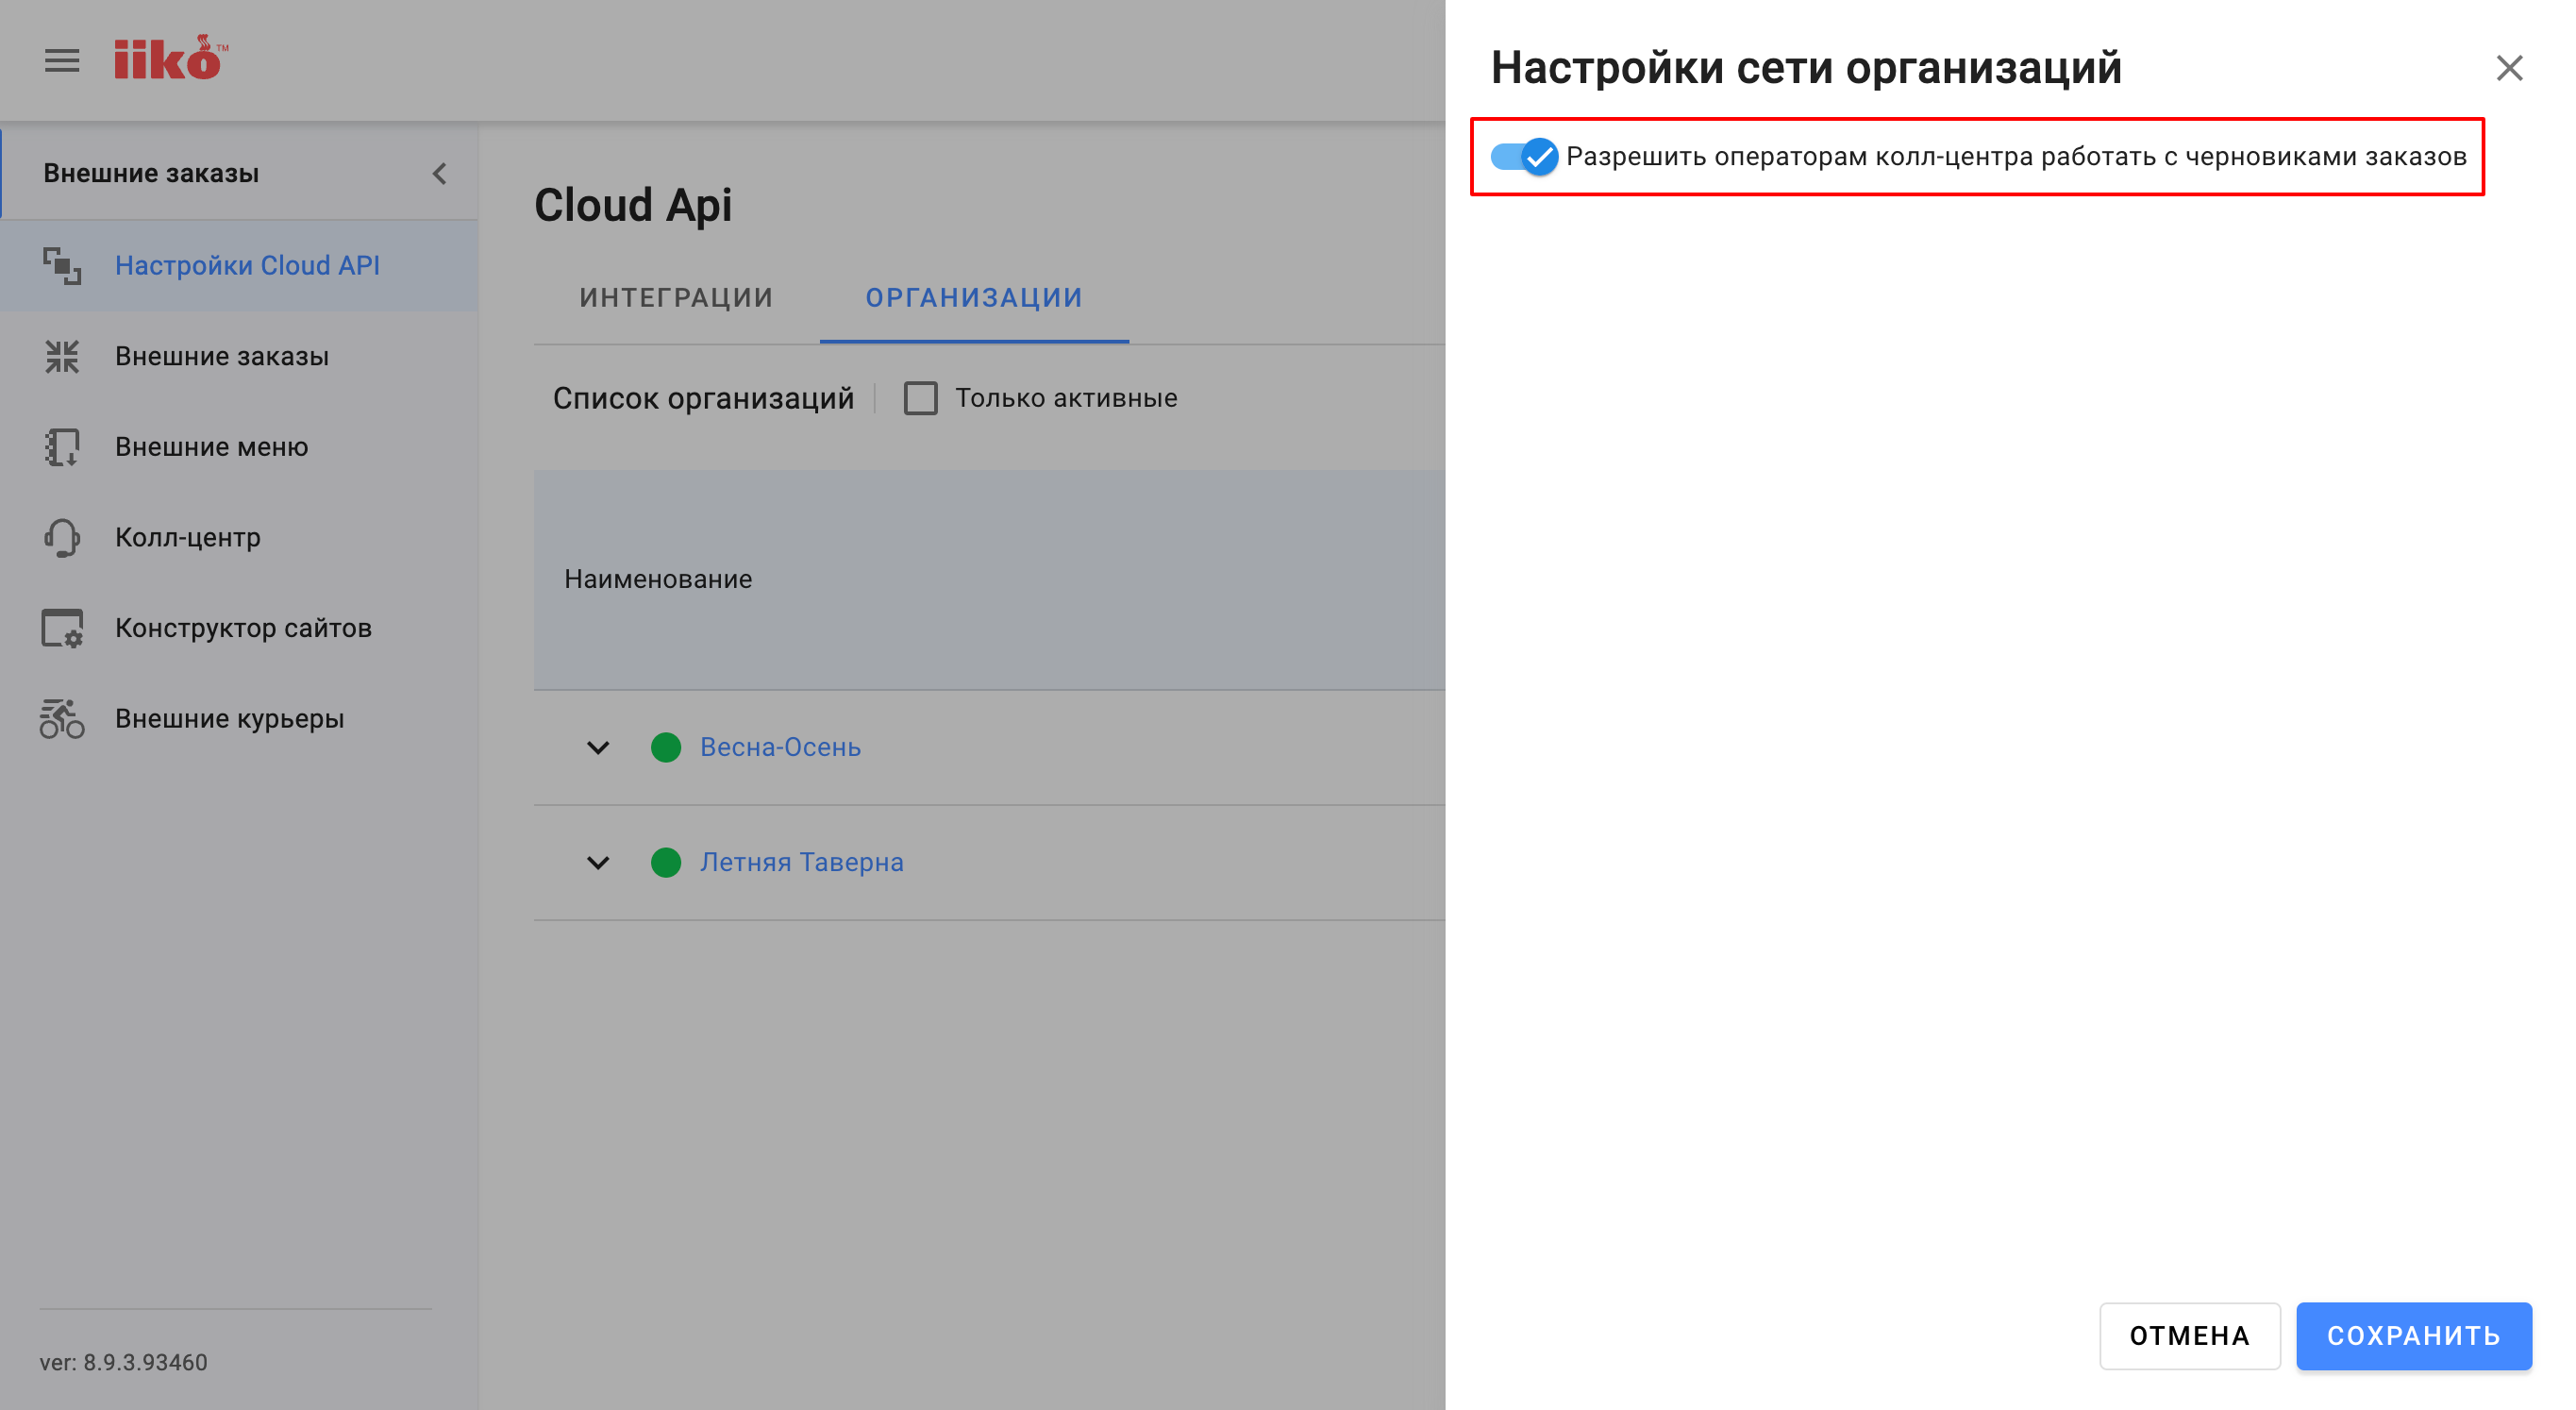
Task: Expand the Весна-Осень organization row
Action: click(598, 747)
